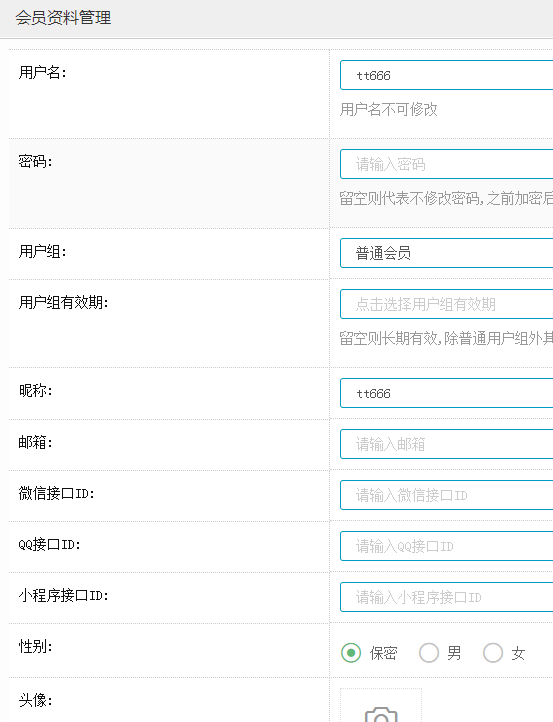This screenshot has width=553, height=722.
Task: Click the 请输入小程序接口ID input field
Action: (x=446, y=597)
